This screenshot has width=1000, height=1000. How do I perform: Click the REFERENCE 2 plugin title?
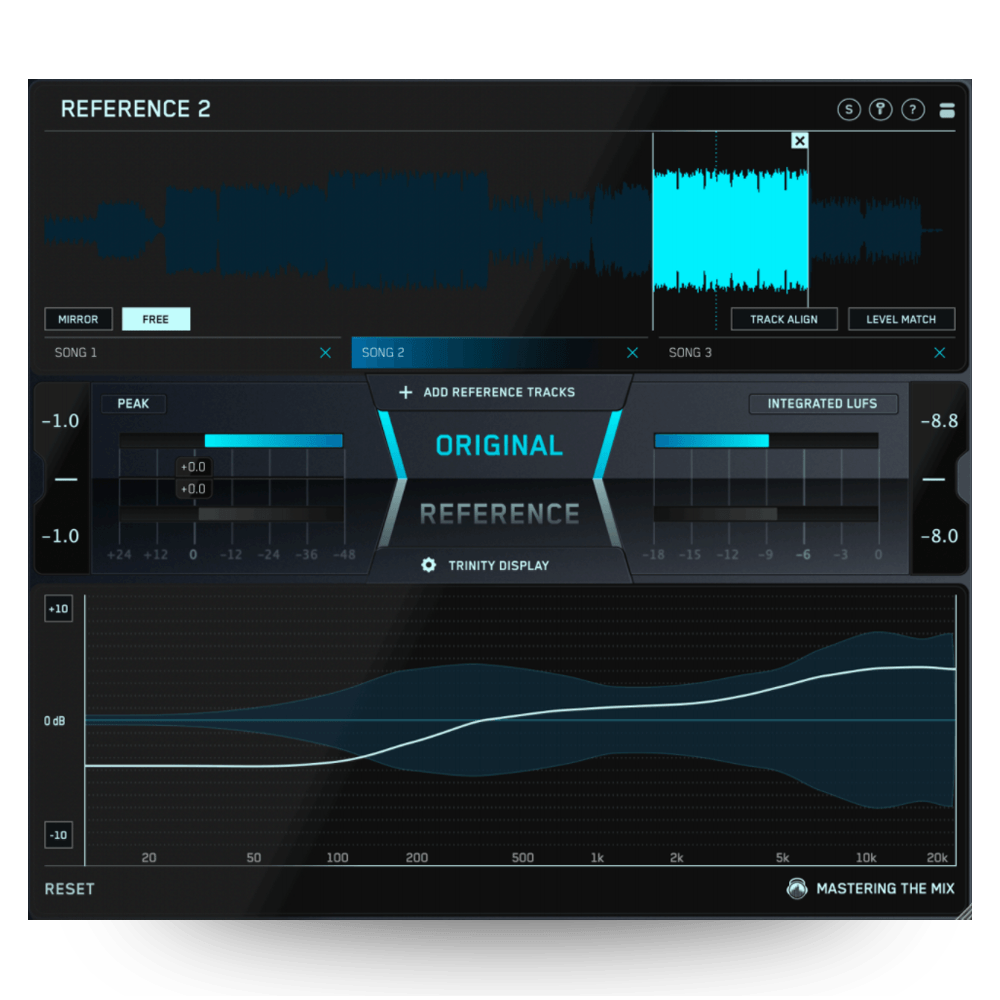pos(135,109)
